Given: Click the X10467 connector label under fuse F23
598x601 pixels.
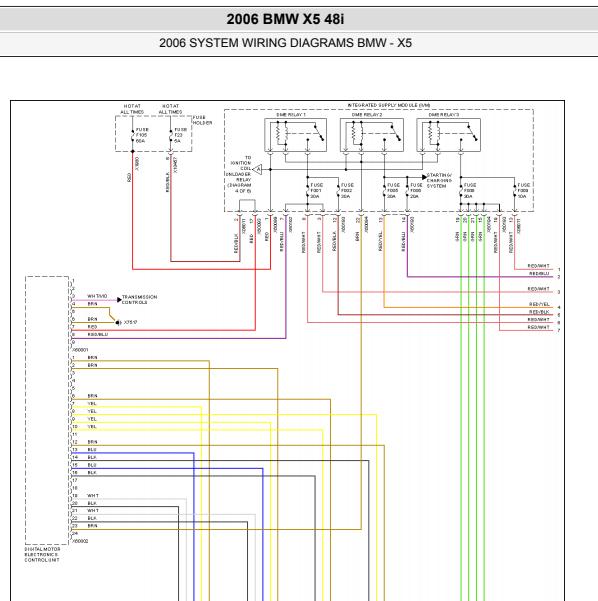Looking at the screenshot, I should tap(175, 165).
